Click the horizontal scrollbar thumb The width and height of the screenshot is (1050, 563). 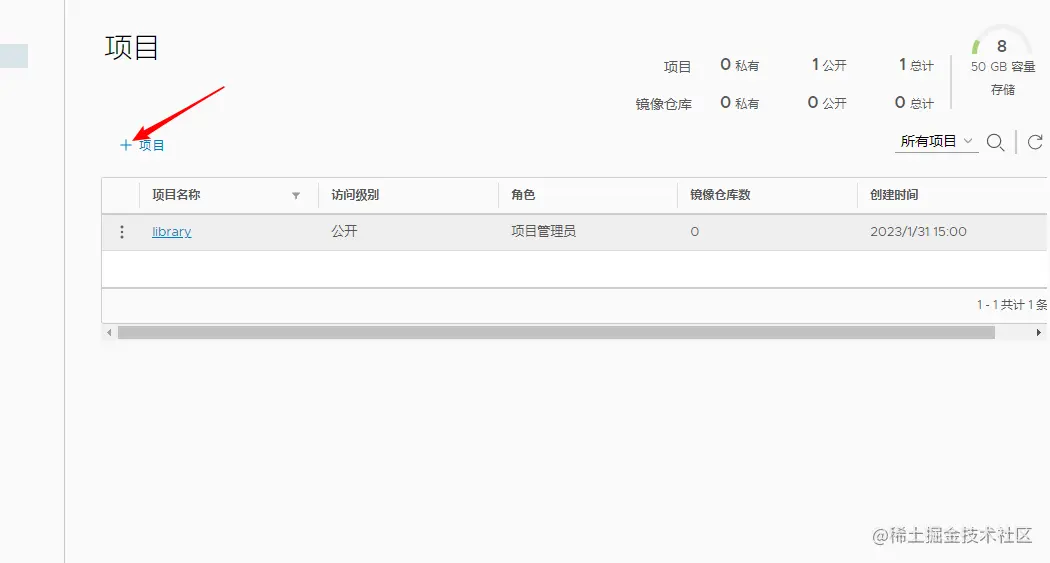[x=556, y=333]
